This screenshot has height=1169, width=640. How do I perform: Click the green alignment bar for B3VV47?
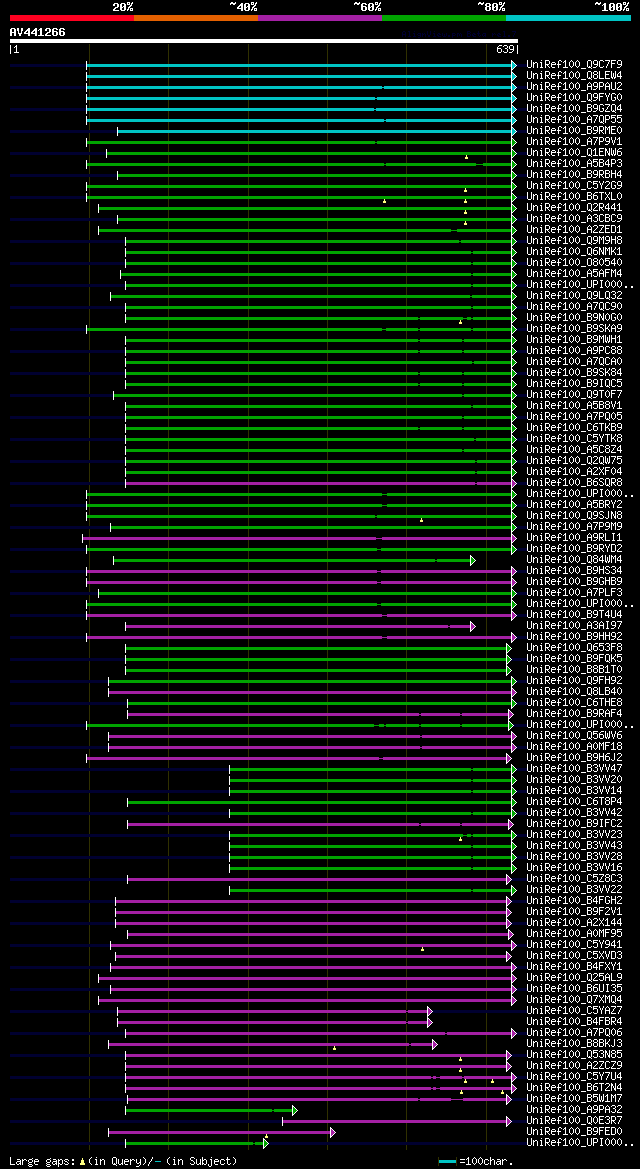pyautogui.click(x=372, y=769)
